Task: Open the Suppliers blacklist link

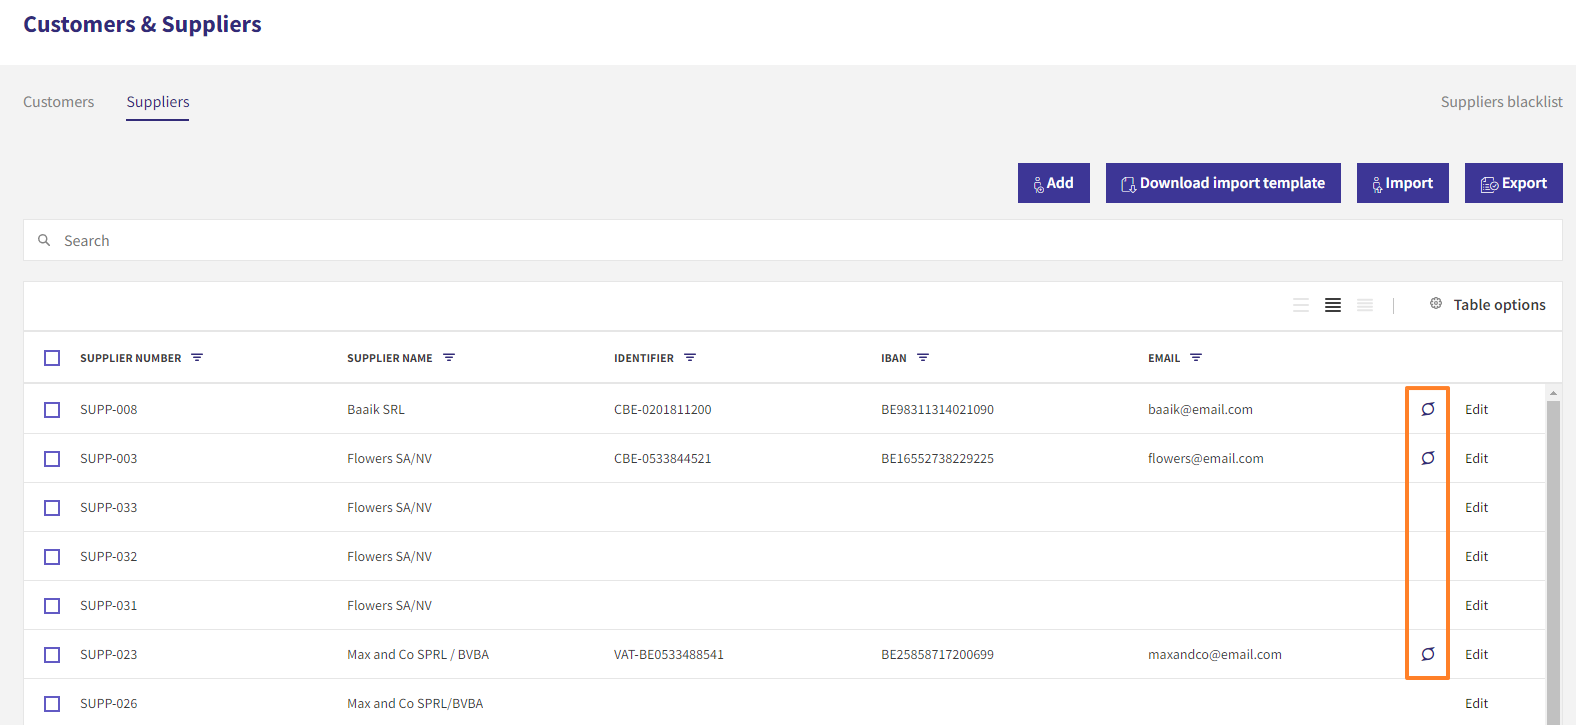Action: click(1501, 102)
